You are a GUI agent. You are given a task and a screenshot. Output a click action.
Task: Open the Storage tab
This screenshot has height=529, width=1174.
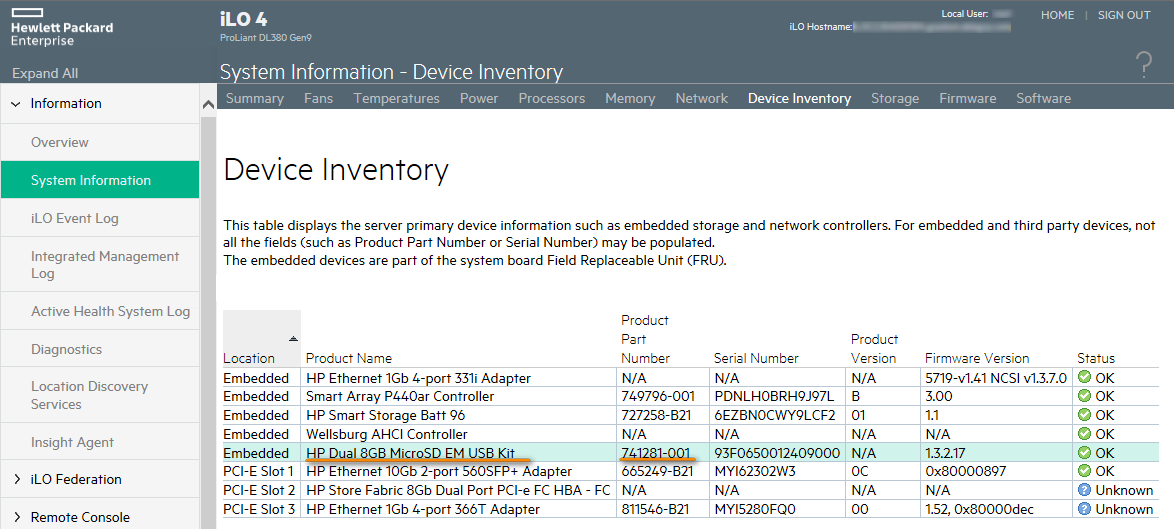click(x=894, y=98)
